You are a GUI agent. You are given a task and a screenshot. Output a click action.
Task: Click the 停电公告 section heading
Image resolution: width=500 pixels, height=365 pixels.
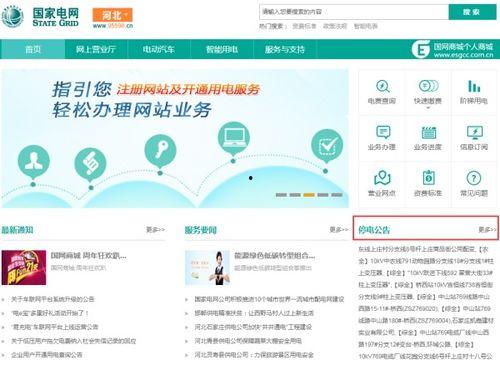coord(374,229)
